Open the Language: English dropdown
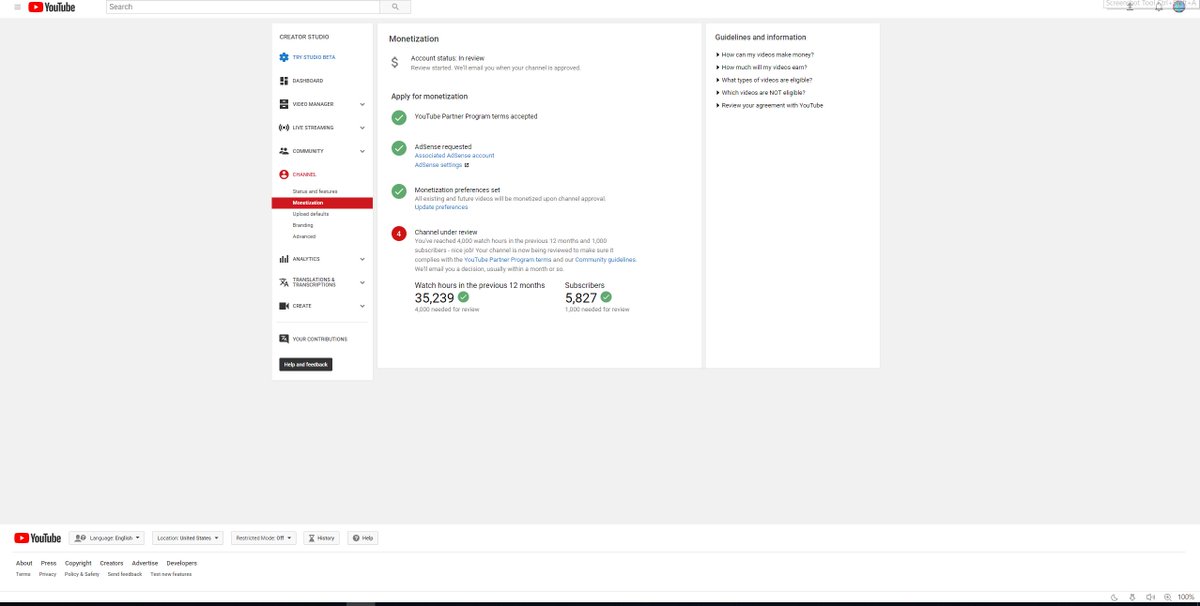This screenshot has width=1200, height=606. tap(108, 538)
